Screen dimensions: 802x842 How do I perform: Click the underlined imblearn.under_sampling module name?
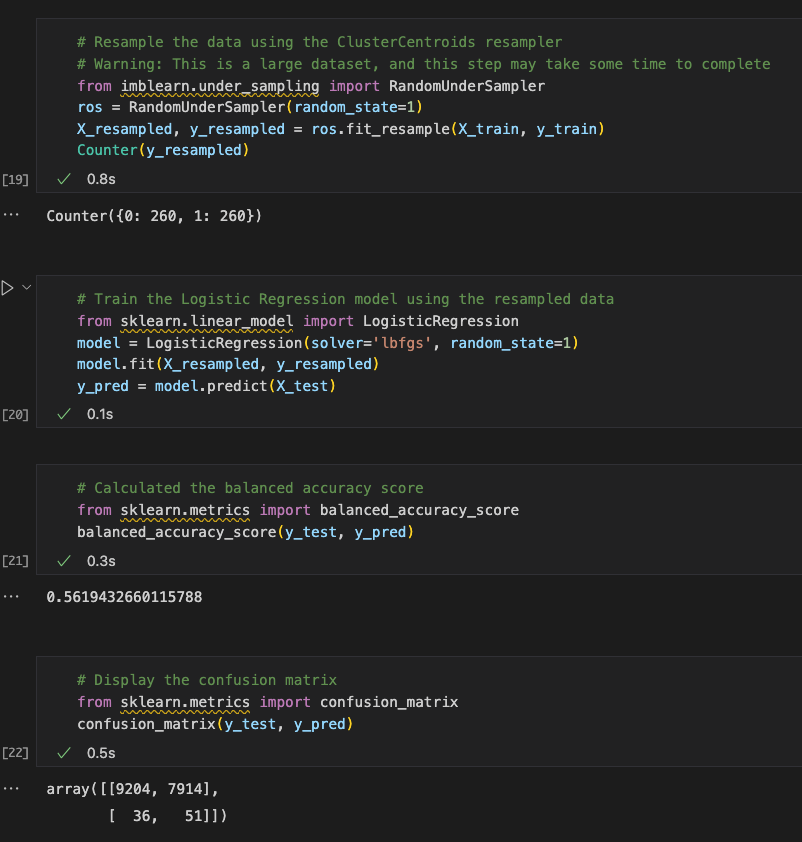220,86
